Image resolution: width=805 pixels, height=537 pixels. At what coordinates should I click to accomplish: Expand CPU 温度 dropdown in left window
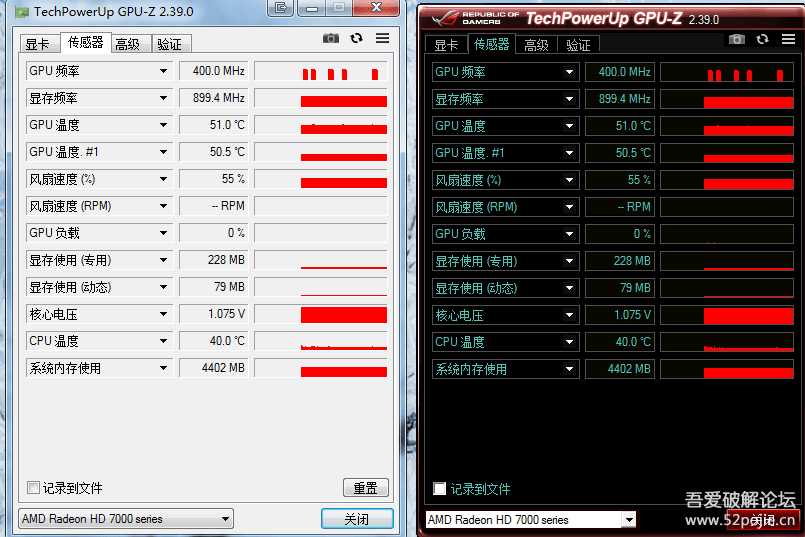163,341
